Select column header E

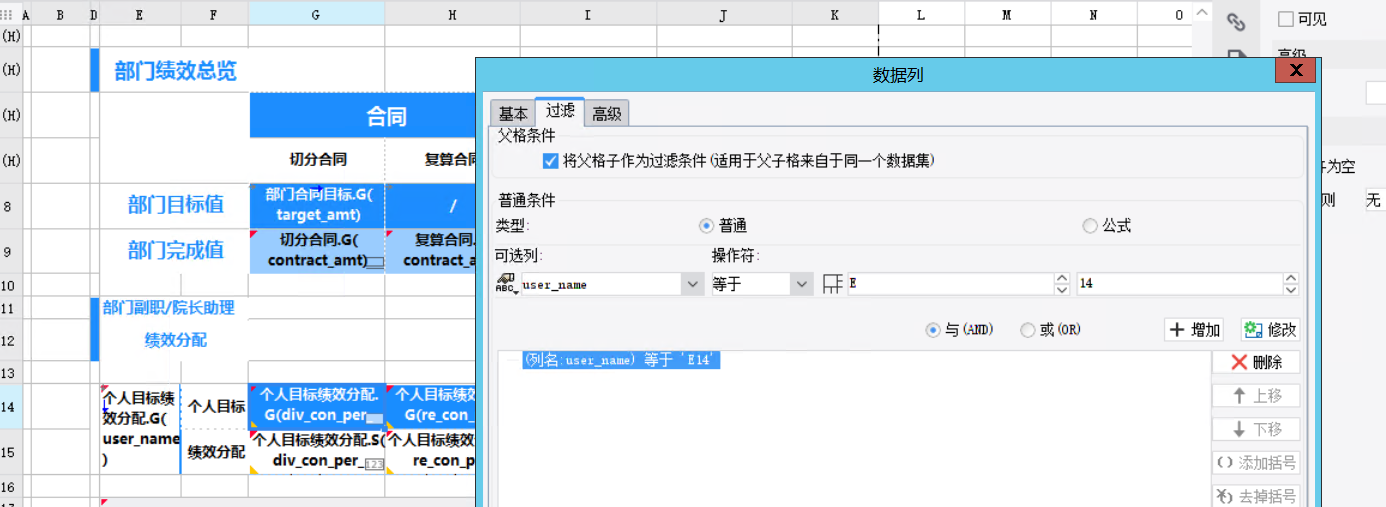pos(139,13)
